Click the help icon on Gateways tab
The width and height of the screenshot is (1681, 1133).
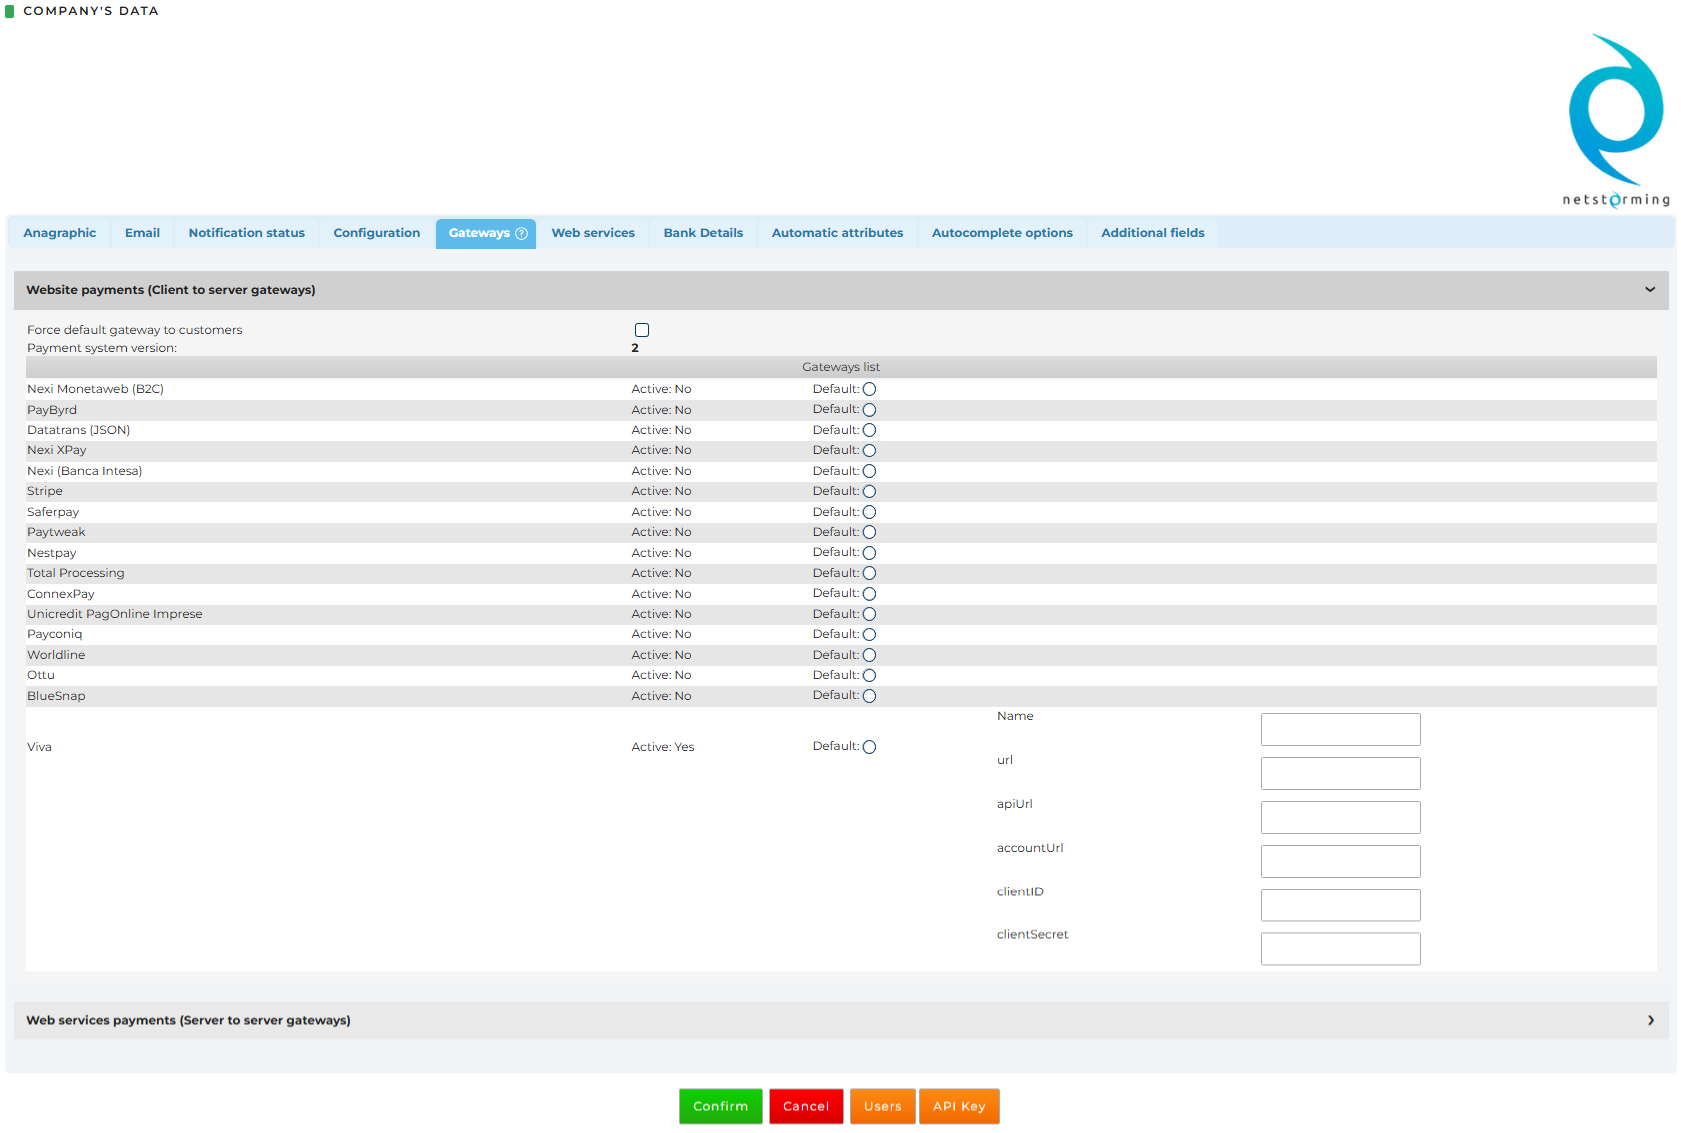pyautogui.click(x=521, y=234)
